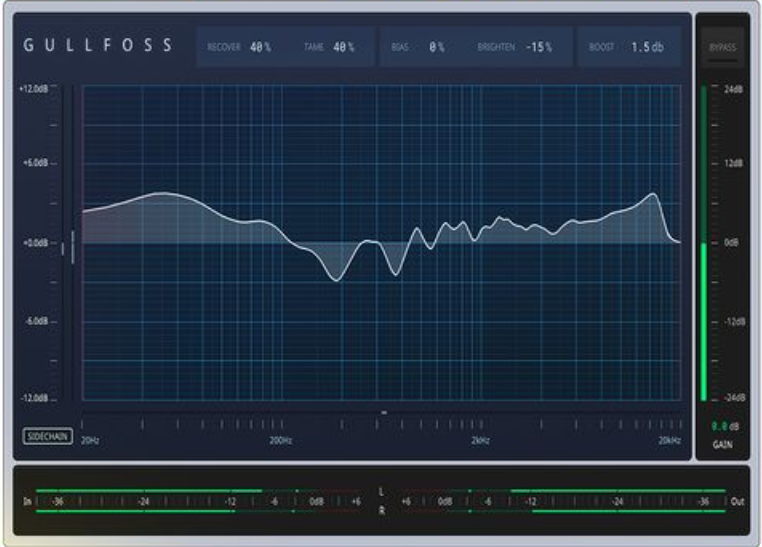762x547 pixels.
Task: Click the 20kHz frequency label
Action: 670,441
